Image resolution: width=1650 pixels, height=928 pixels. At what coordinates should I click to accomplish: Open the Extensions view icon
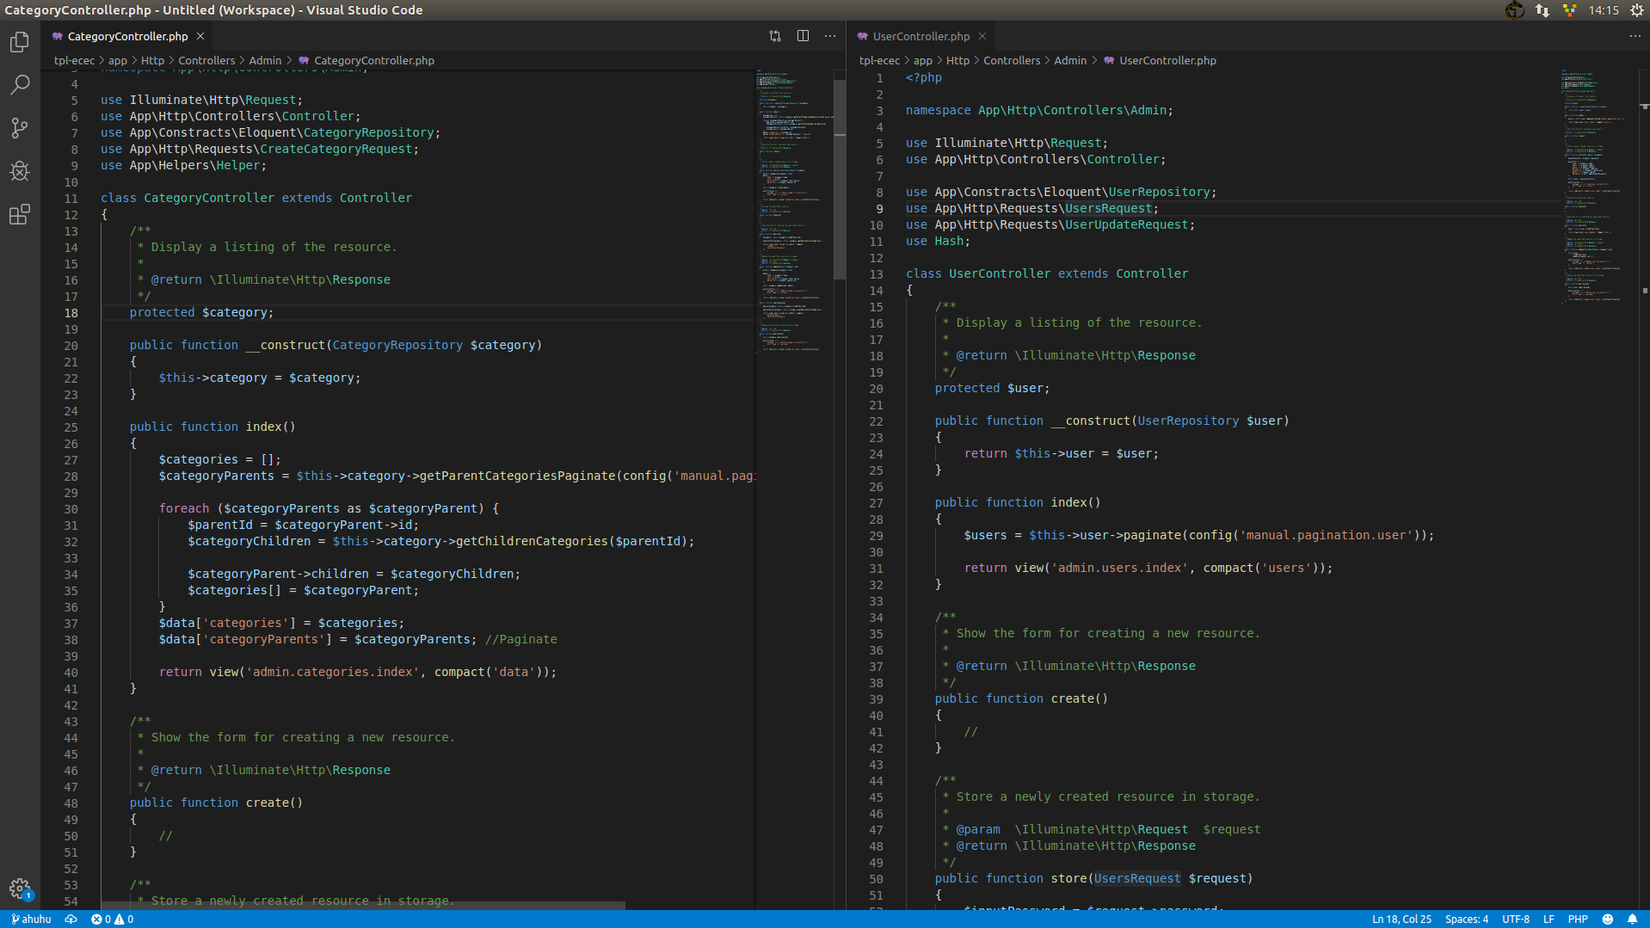[x=20, y=214]
